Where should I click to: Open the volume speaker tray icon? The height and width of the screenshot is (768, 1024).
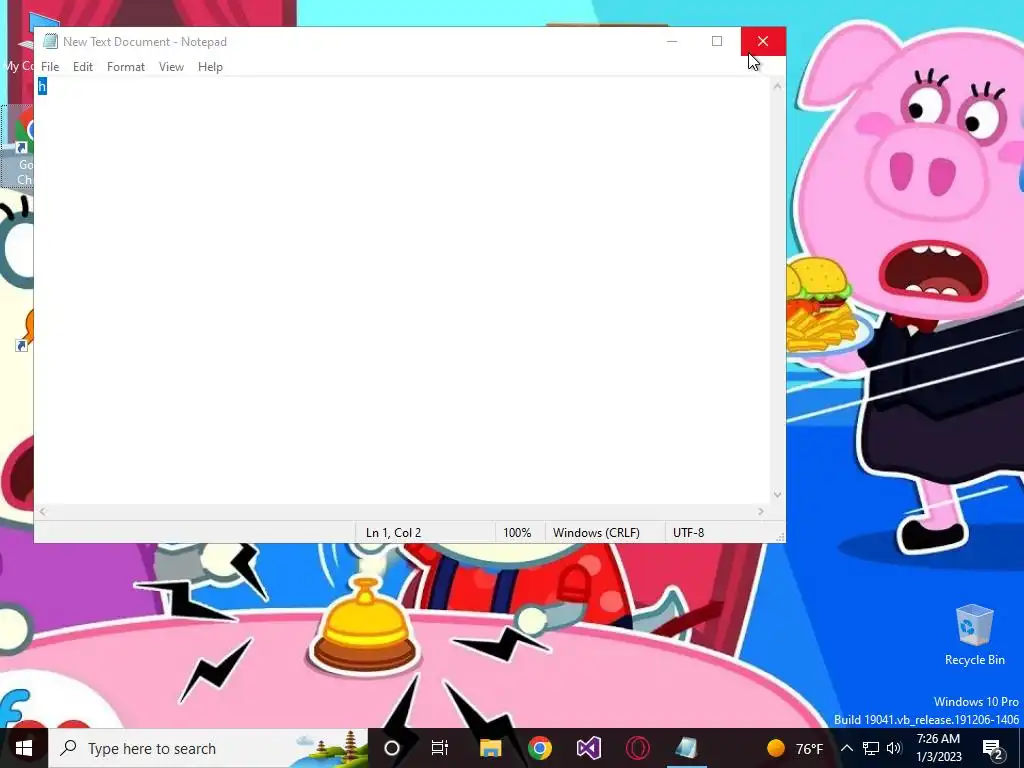tap(894, 748)
